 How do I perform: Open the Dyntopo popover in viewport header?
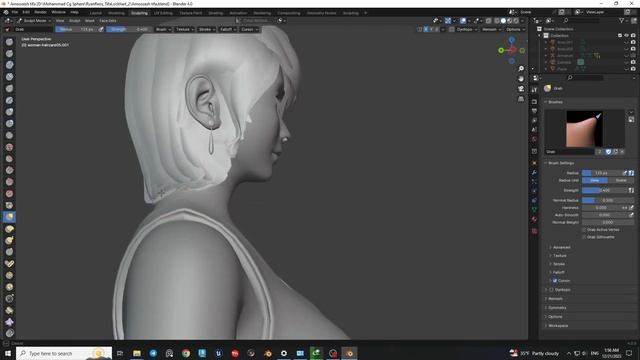point(467,29)
